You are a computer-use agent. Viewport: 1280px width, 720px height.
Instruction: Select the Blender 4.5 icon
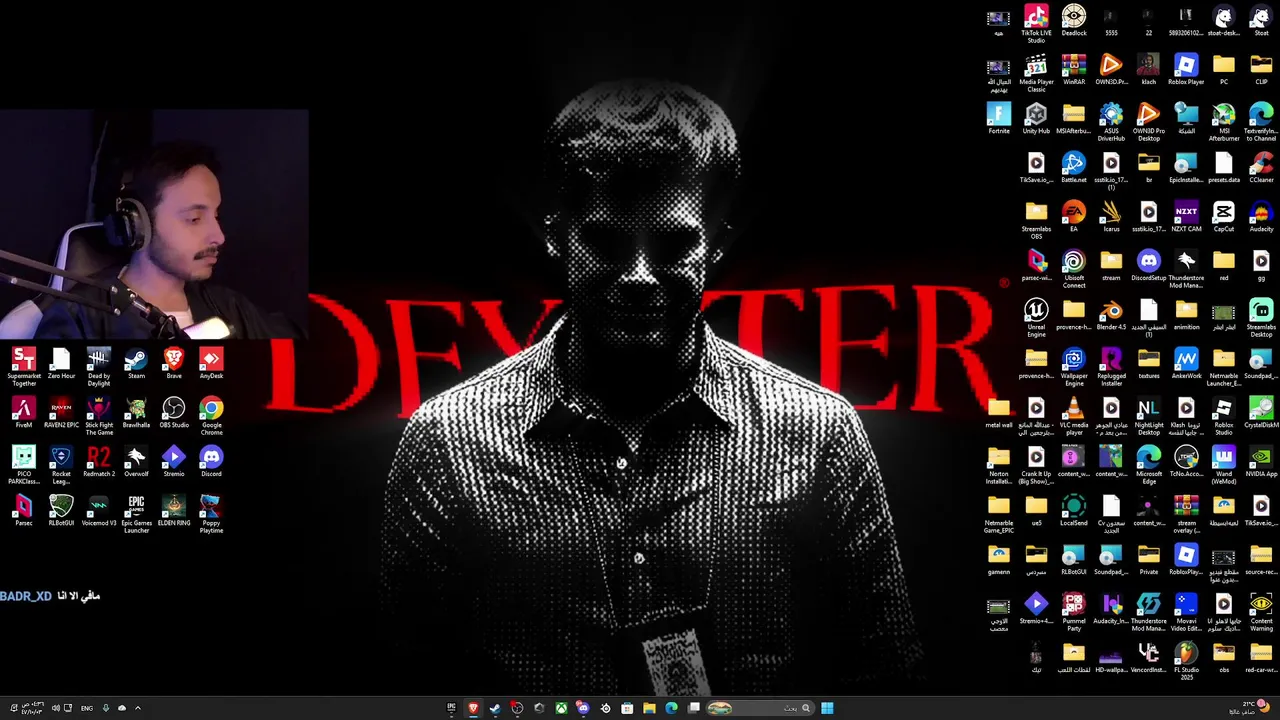(x=1111, y=315)
